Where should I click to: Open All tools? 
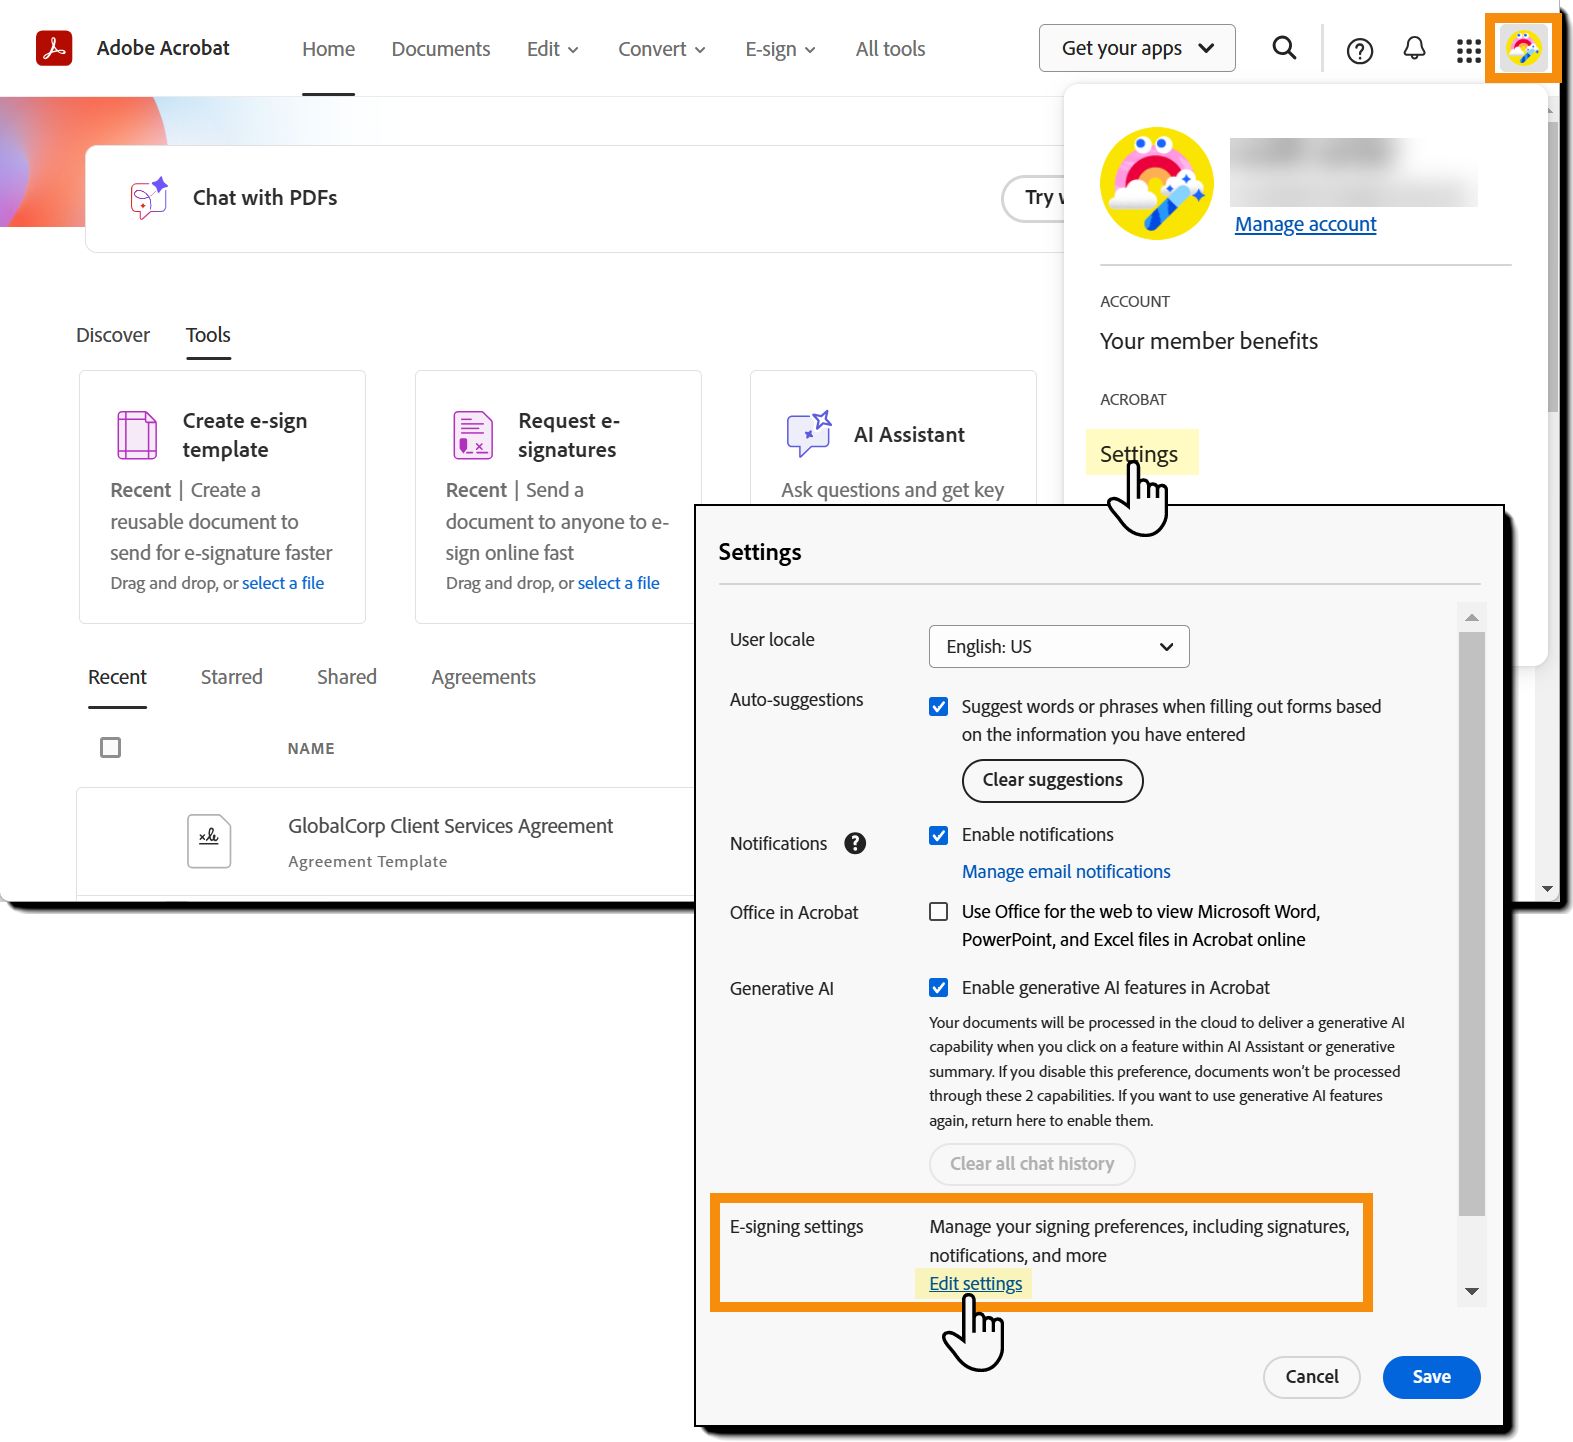click(890, 49)
